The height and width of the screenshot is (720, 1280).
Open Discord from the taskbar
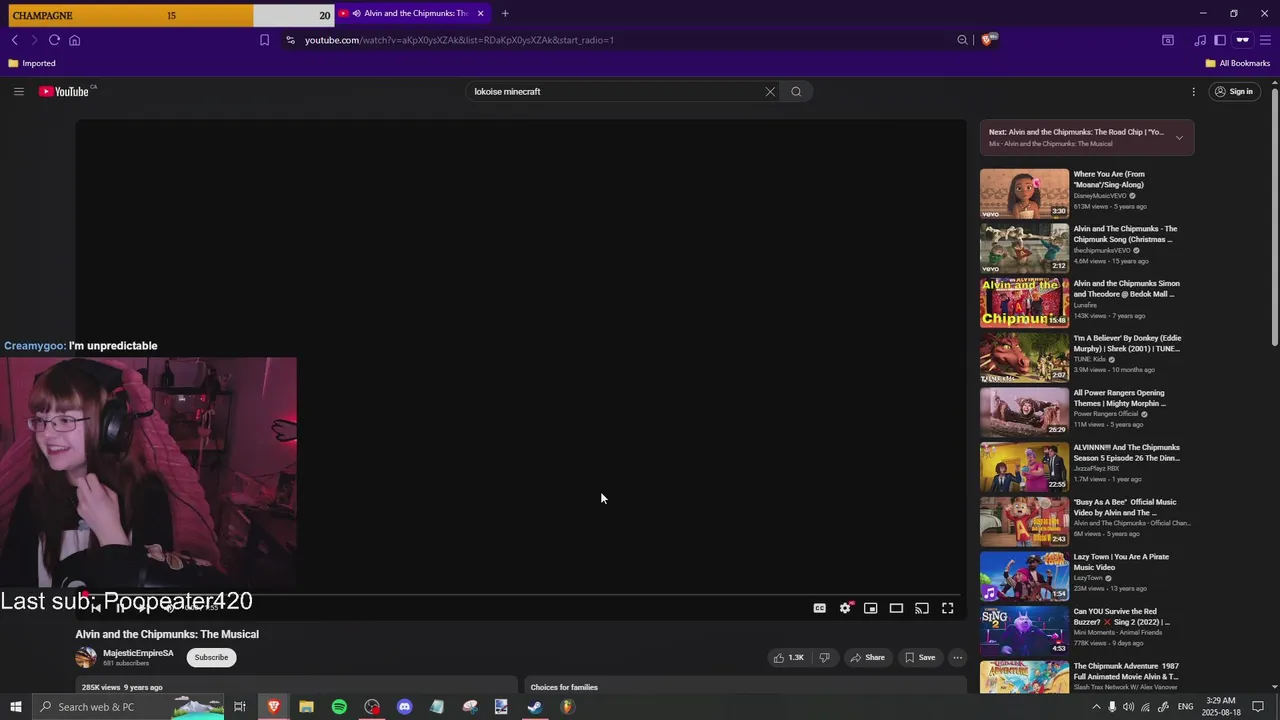click(x=404, y=707)
